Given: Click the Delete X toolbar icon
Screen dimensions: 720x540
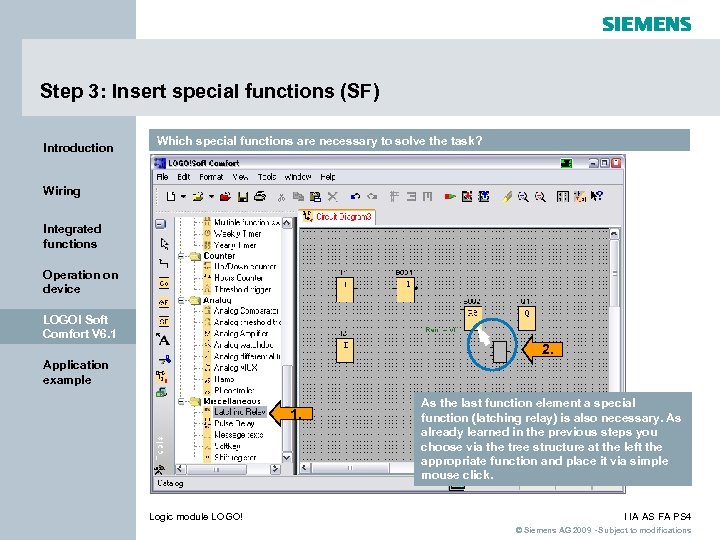Looking at the screenshot, I should (333, 197).
